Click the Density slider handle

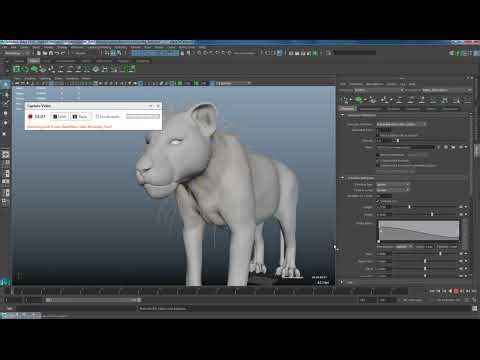tap(398, 140)
